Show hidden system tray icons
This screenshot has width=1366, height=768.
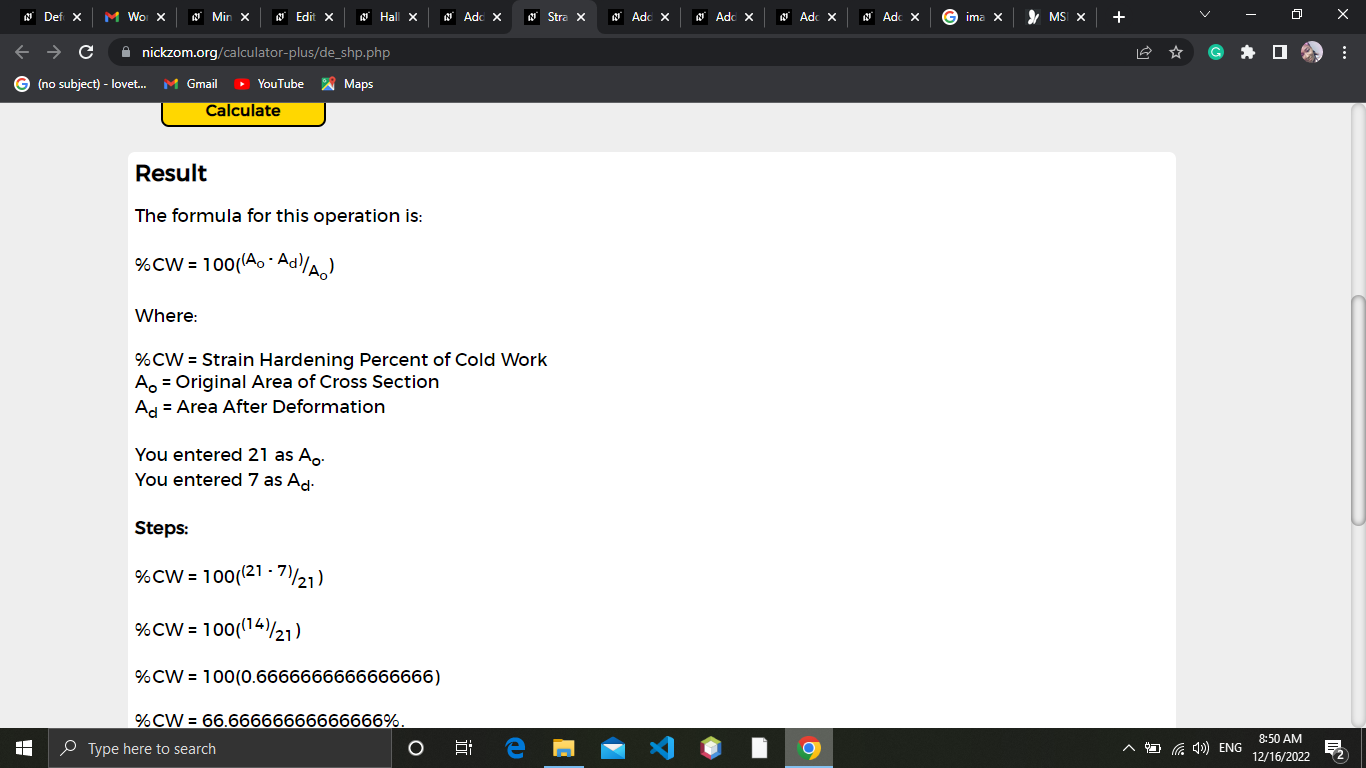point(1129,748)
